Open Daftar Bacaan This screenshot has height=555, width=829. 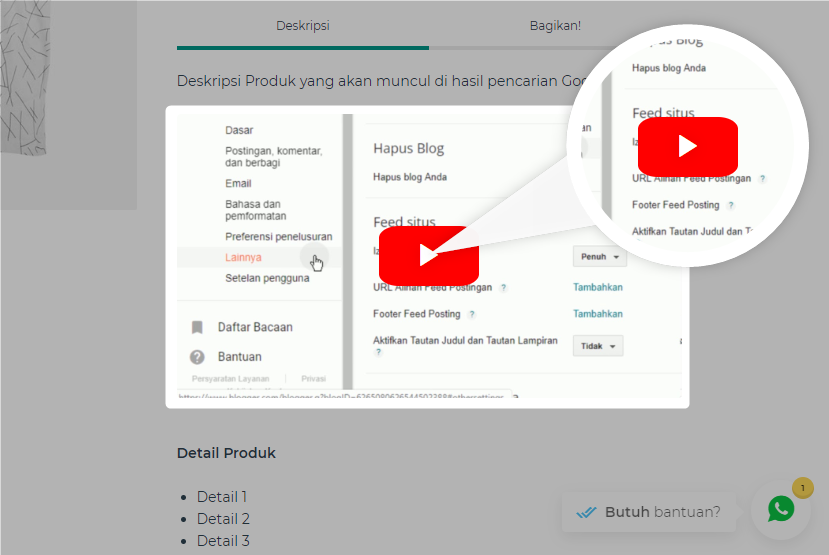click(x=255, y=327)
